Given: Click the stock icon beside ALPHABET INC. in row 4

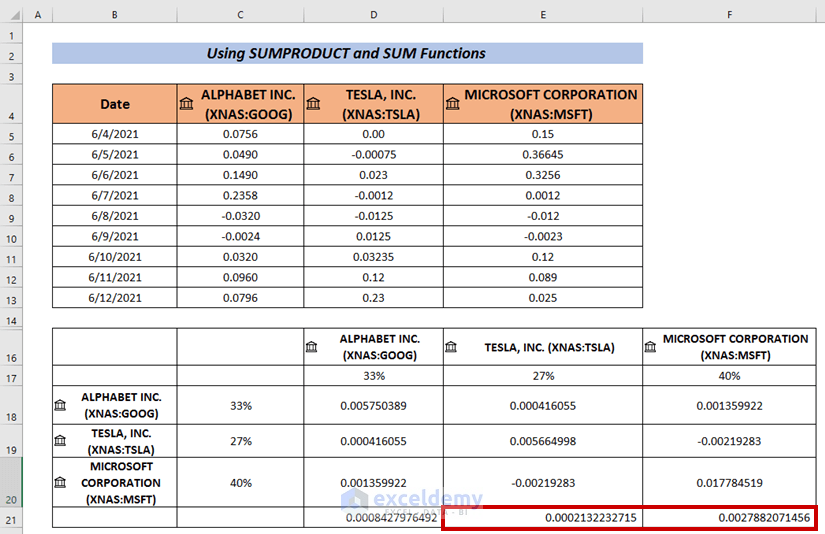Looking at the screenshot, I should click(x=186, y=104).
